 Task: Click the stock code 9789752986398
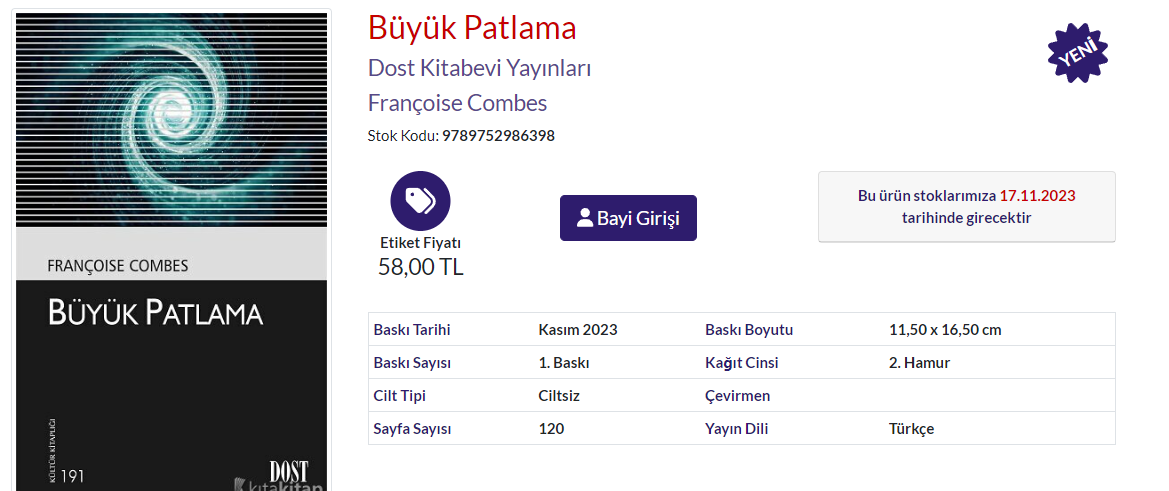pyautogui.click(x=498, y=136)
